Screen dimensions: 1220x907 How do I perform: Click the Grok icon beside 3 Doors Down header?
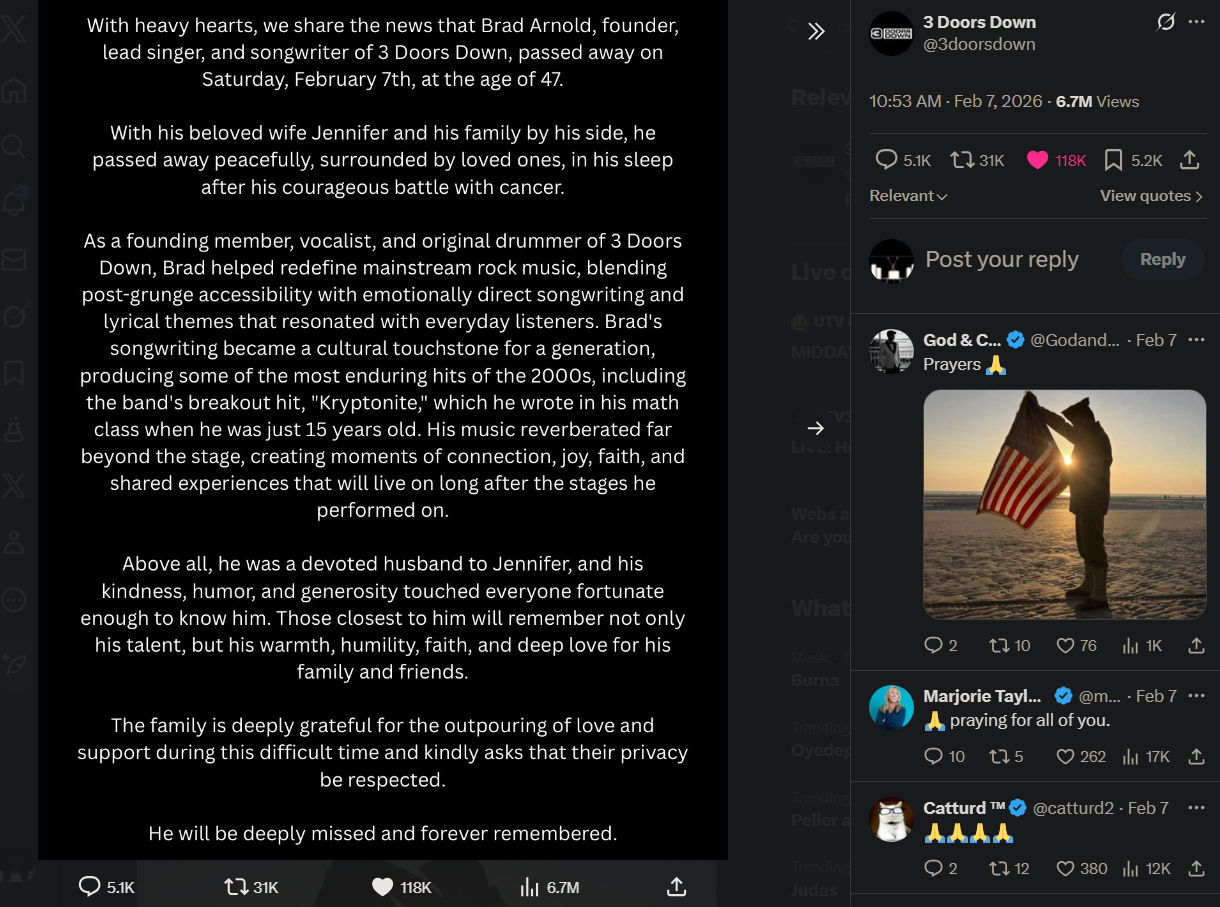(x=1165, y=22)
